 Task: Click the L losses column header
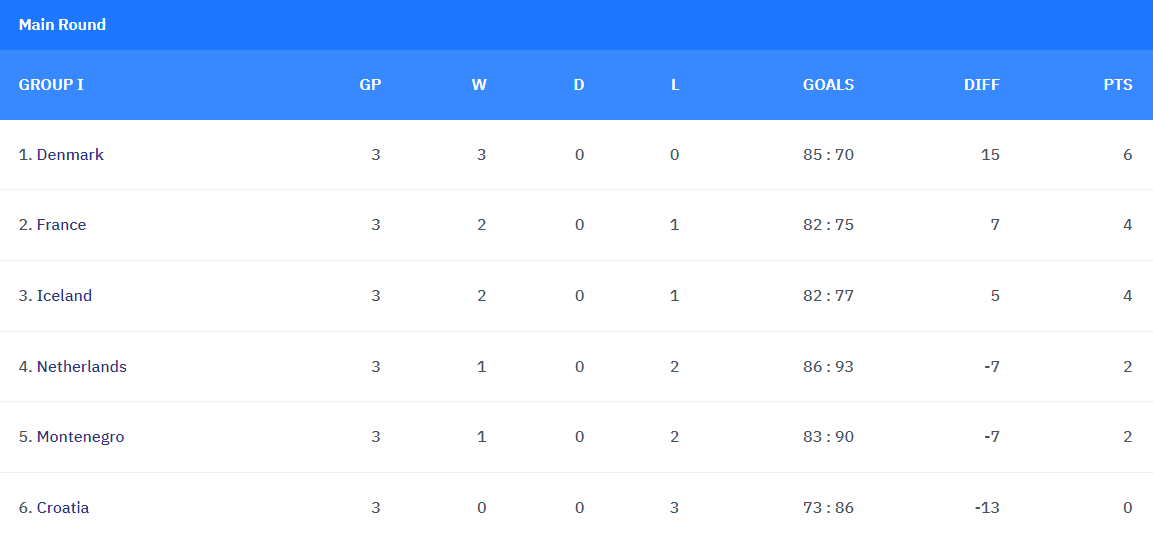[675, 85]
